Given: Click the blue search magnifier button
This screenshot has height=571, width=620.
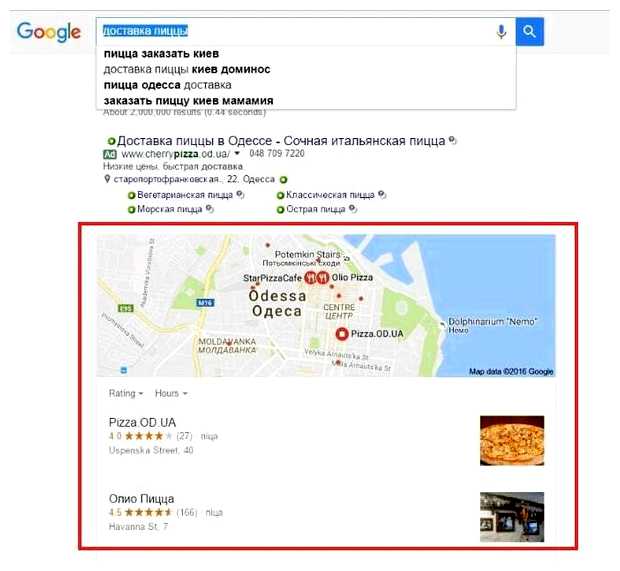Looking at the screenshot, I should click(529, 31).
